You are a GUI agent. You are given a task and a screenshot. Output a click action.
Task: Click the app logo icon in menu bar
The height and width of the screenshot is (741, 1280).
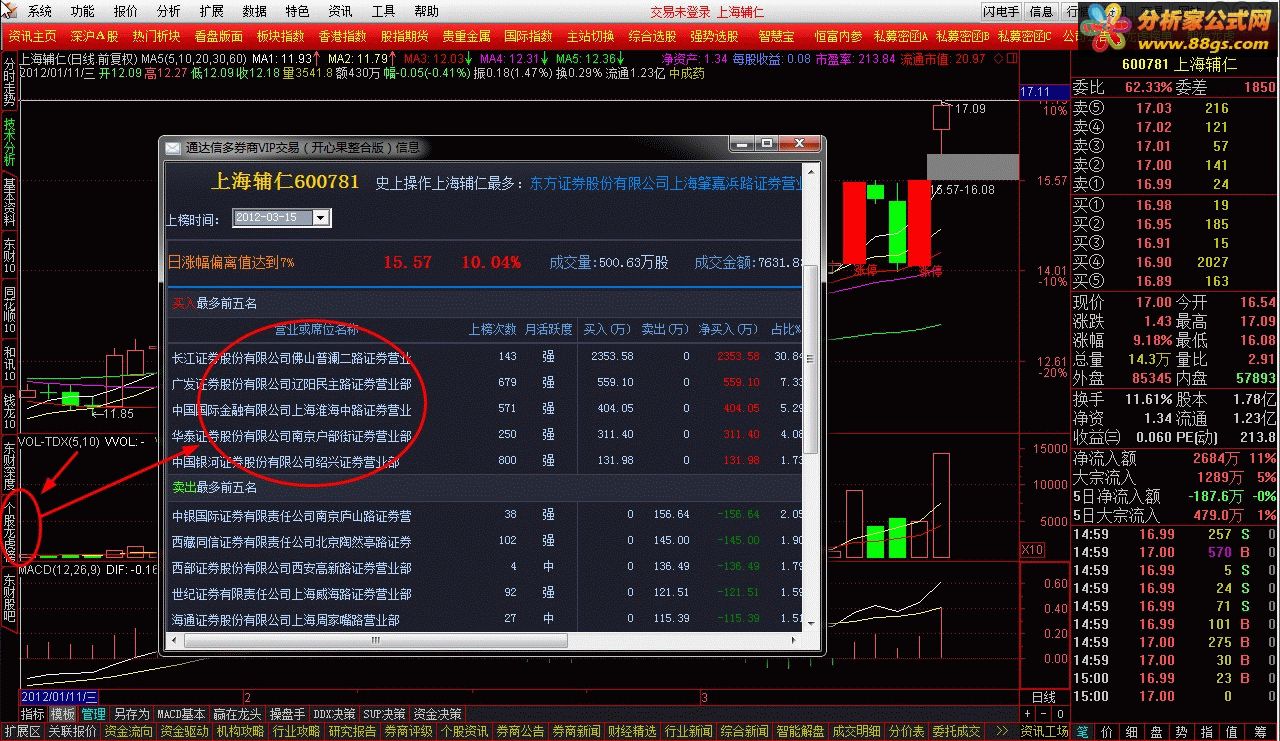[x=11, y=11]
